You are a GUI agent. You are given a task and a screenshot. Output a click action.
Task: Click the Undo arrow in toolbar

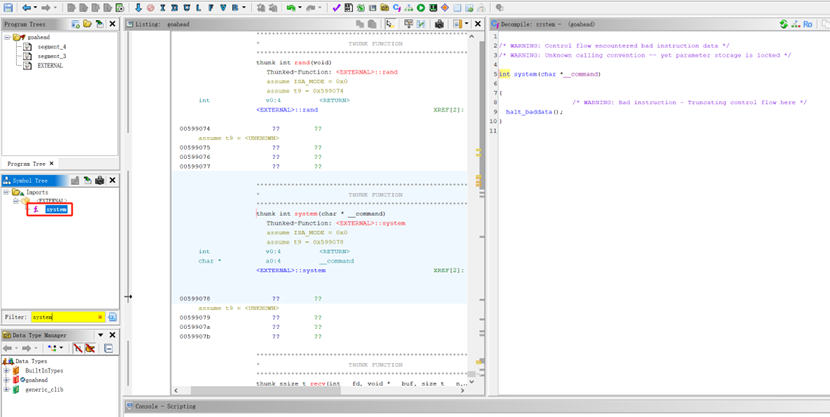(x=292, y=8)
